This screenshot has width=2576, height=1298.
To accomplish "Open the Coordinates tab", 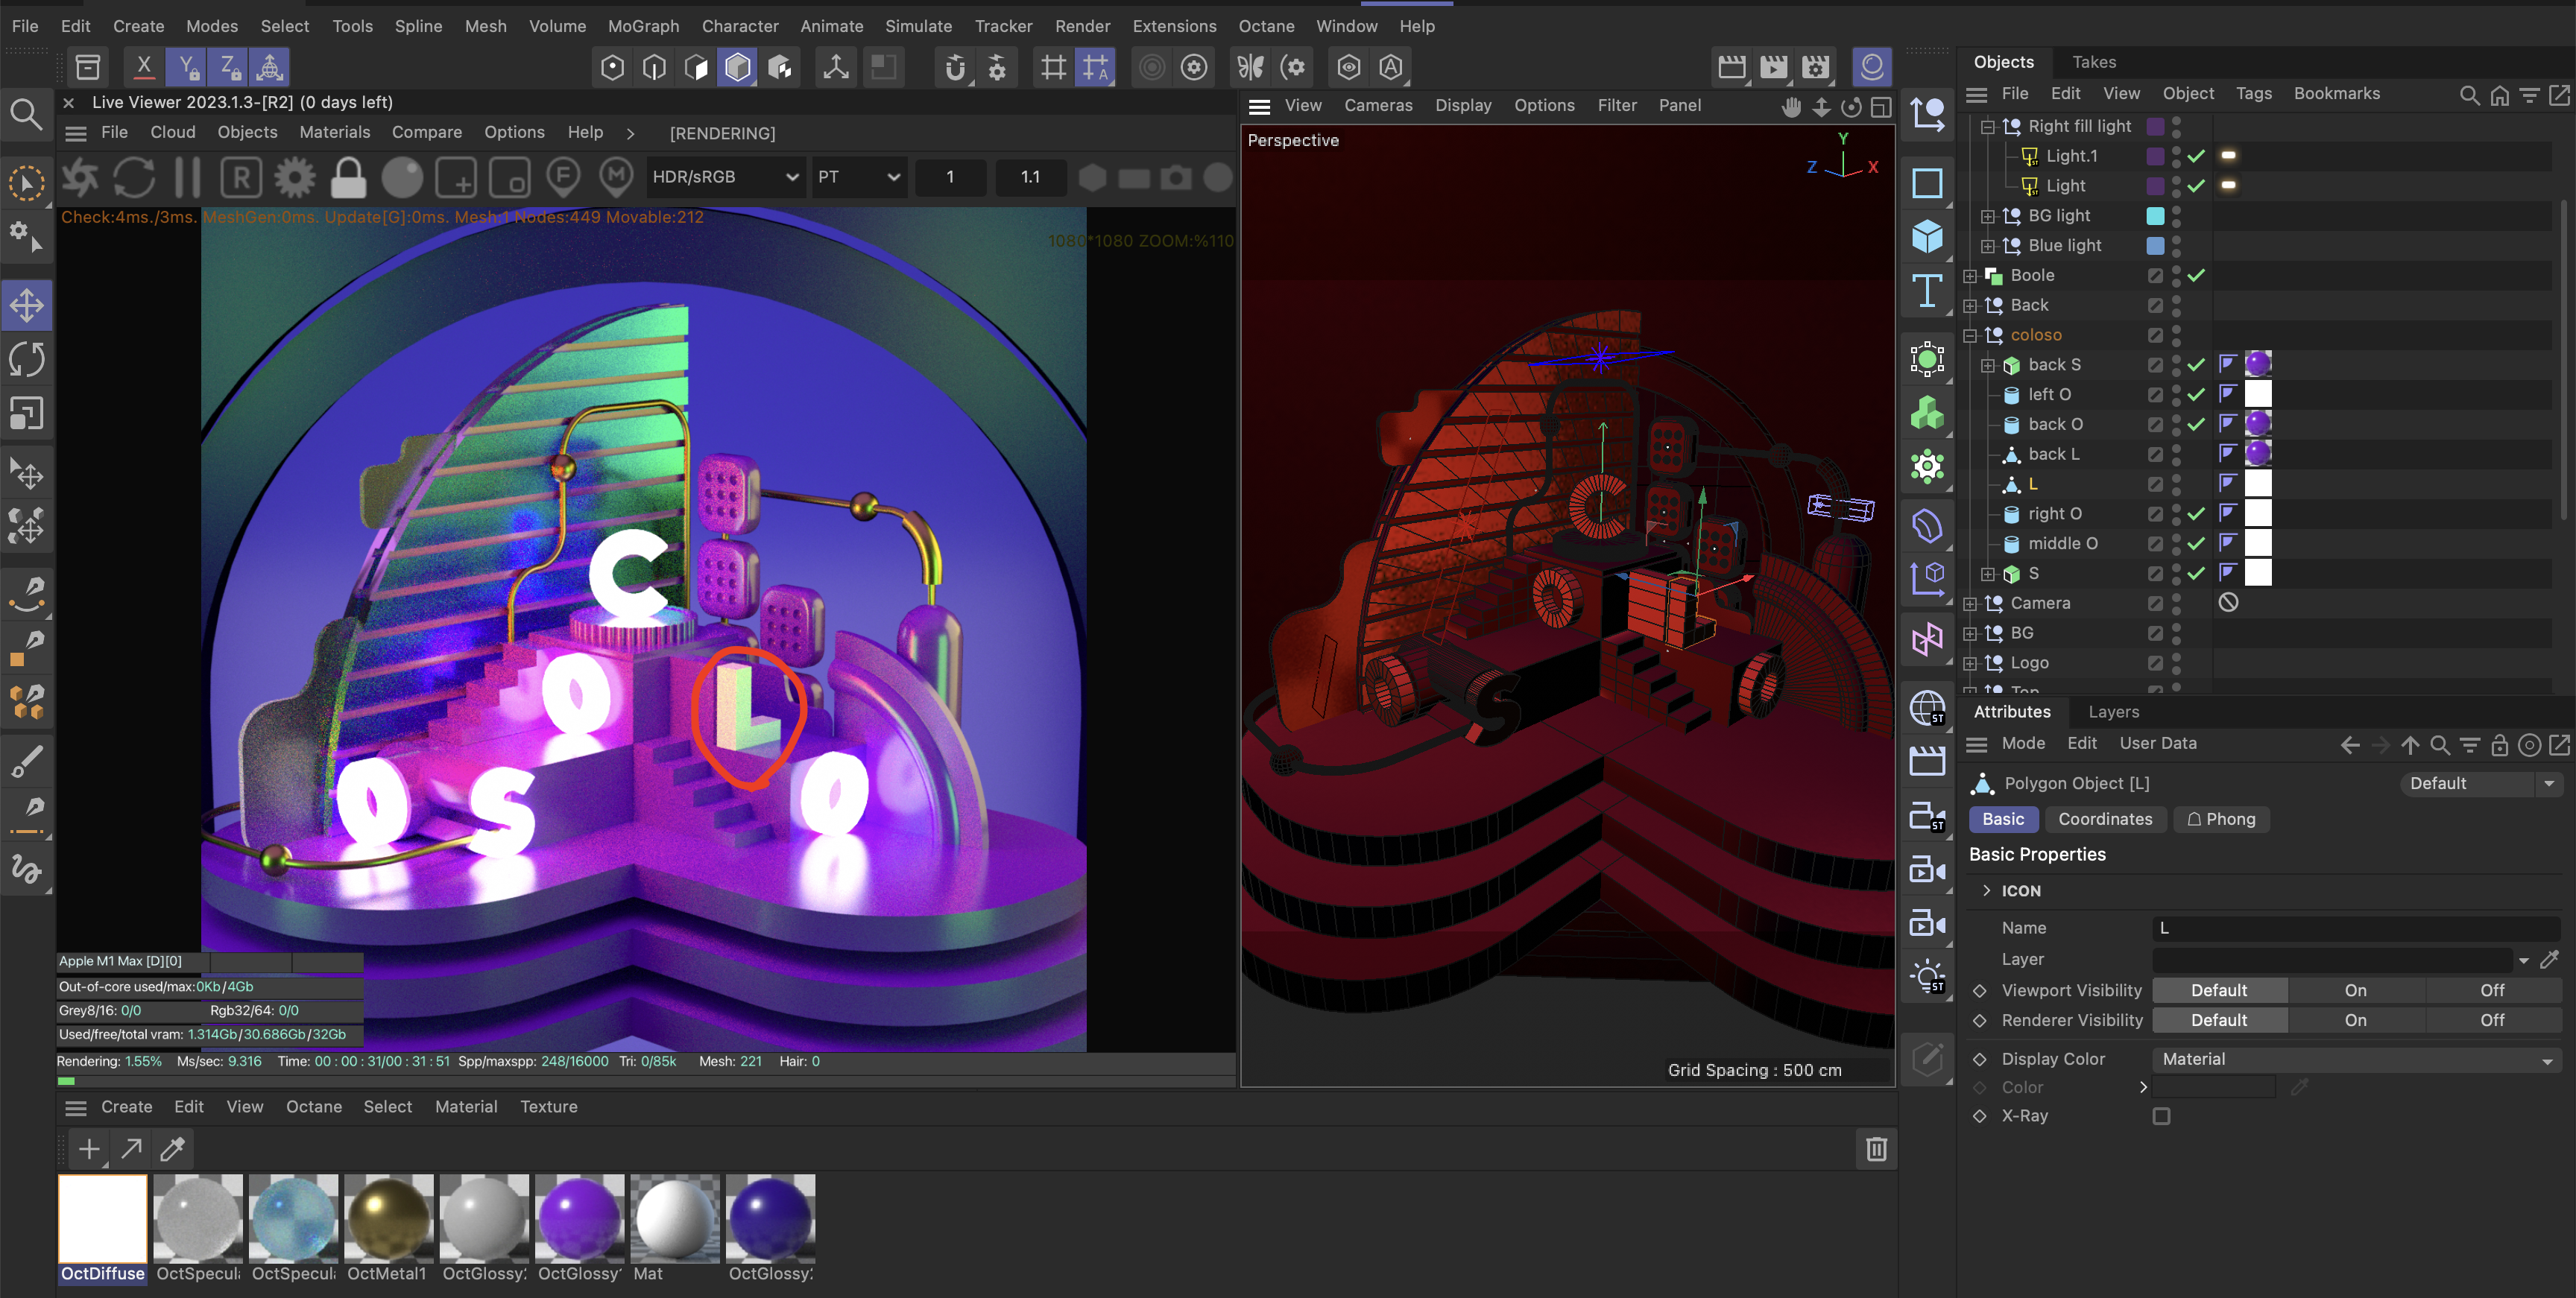I will [x=2105, y=819].
